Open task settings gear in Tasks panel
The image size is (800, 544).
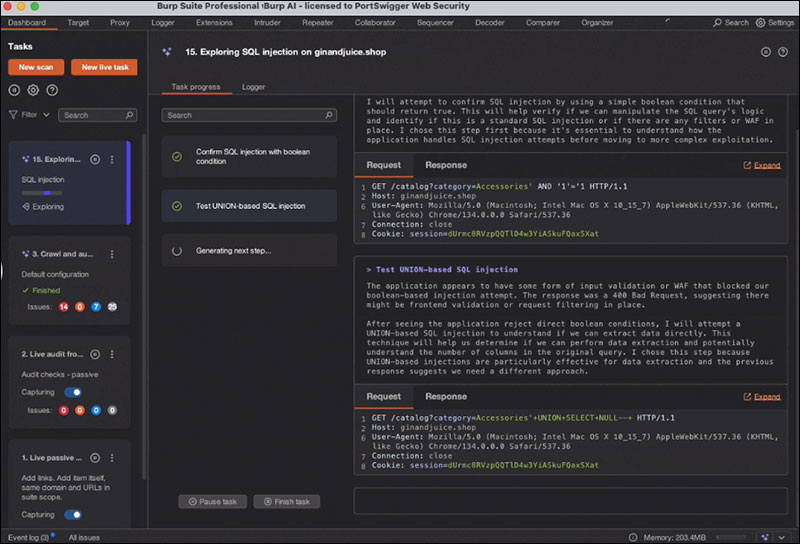[x=33, y=90]
